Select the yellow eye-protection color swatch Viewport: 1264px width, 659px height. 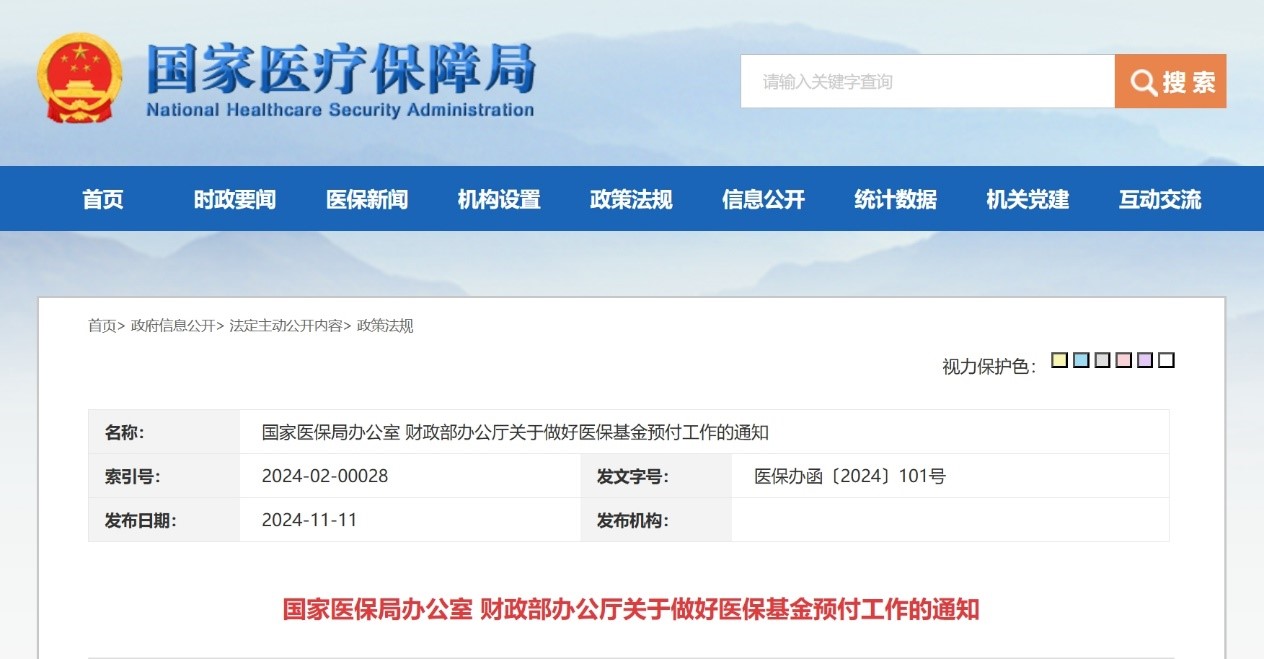coord(1060,360)
